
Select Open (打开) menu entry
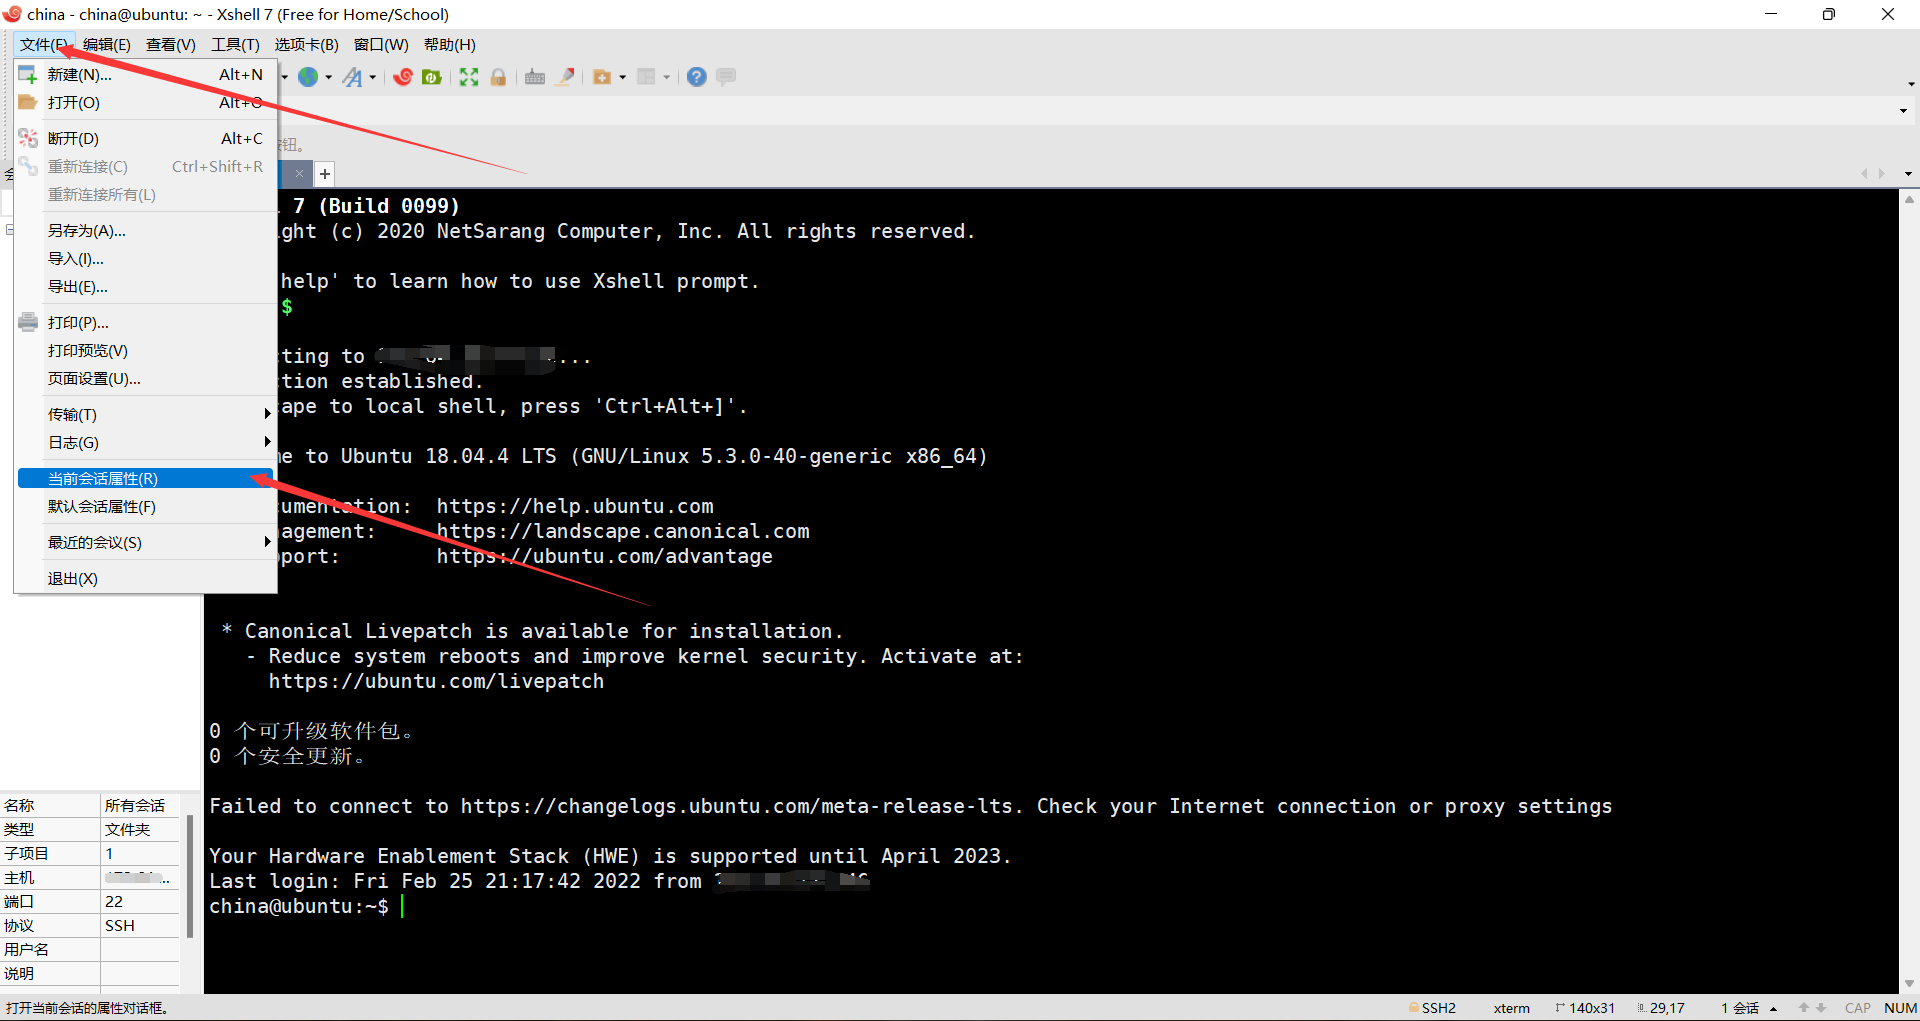145,102
